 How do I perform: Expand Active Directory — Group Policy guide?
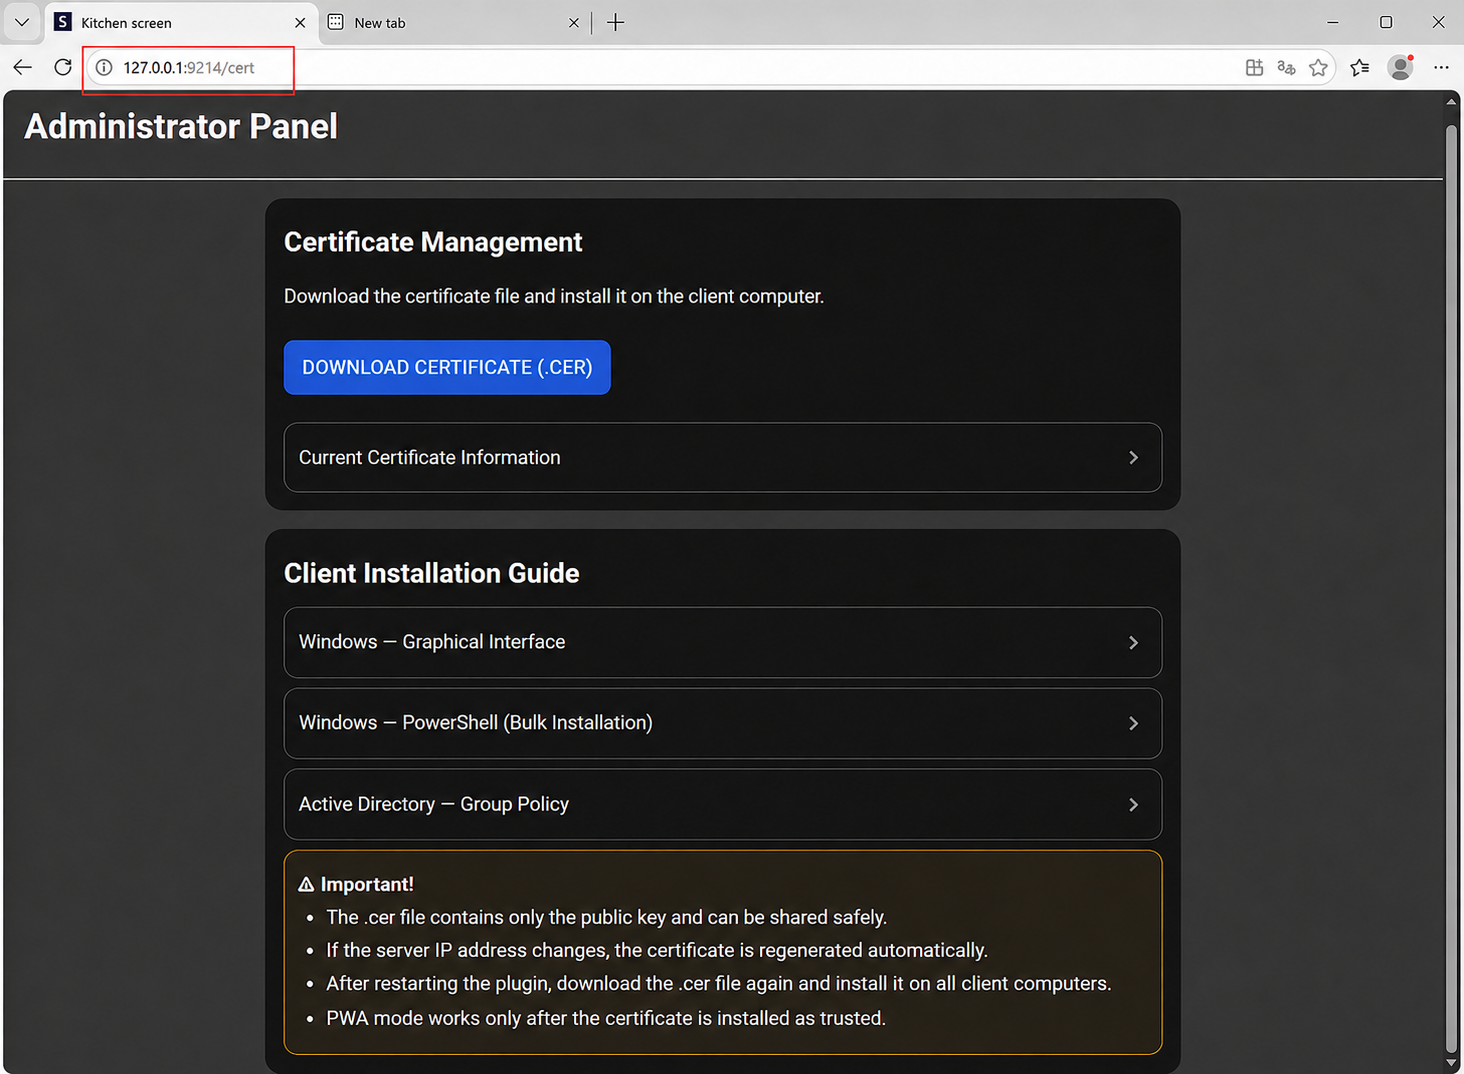[723, 804]
